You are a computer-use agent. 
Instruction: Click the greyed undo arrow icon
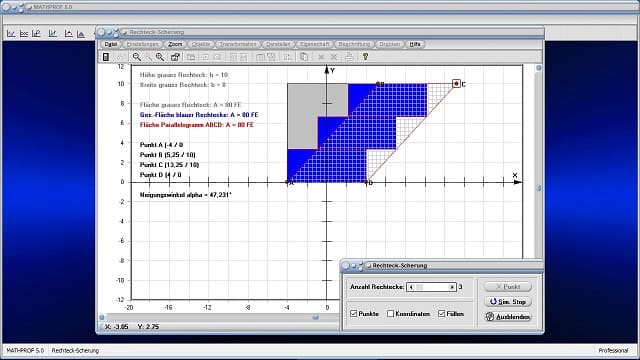coord(120,57)
